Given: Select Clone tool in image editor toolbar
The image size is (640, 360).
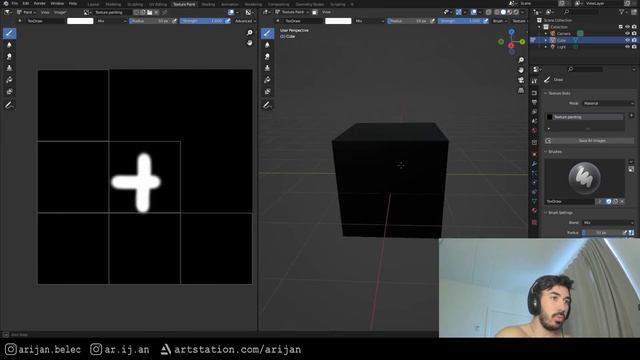Looking at the screenshot, I should click(x=9, y=68).
